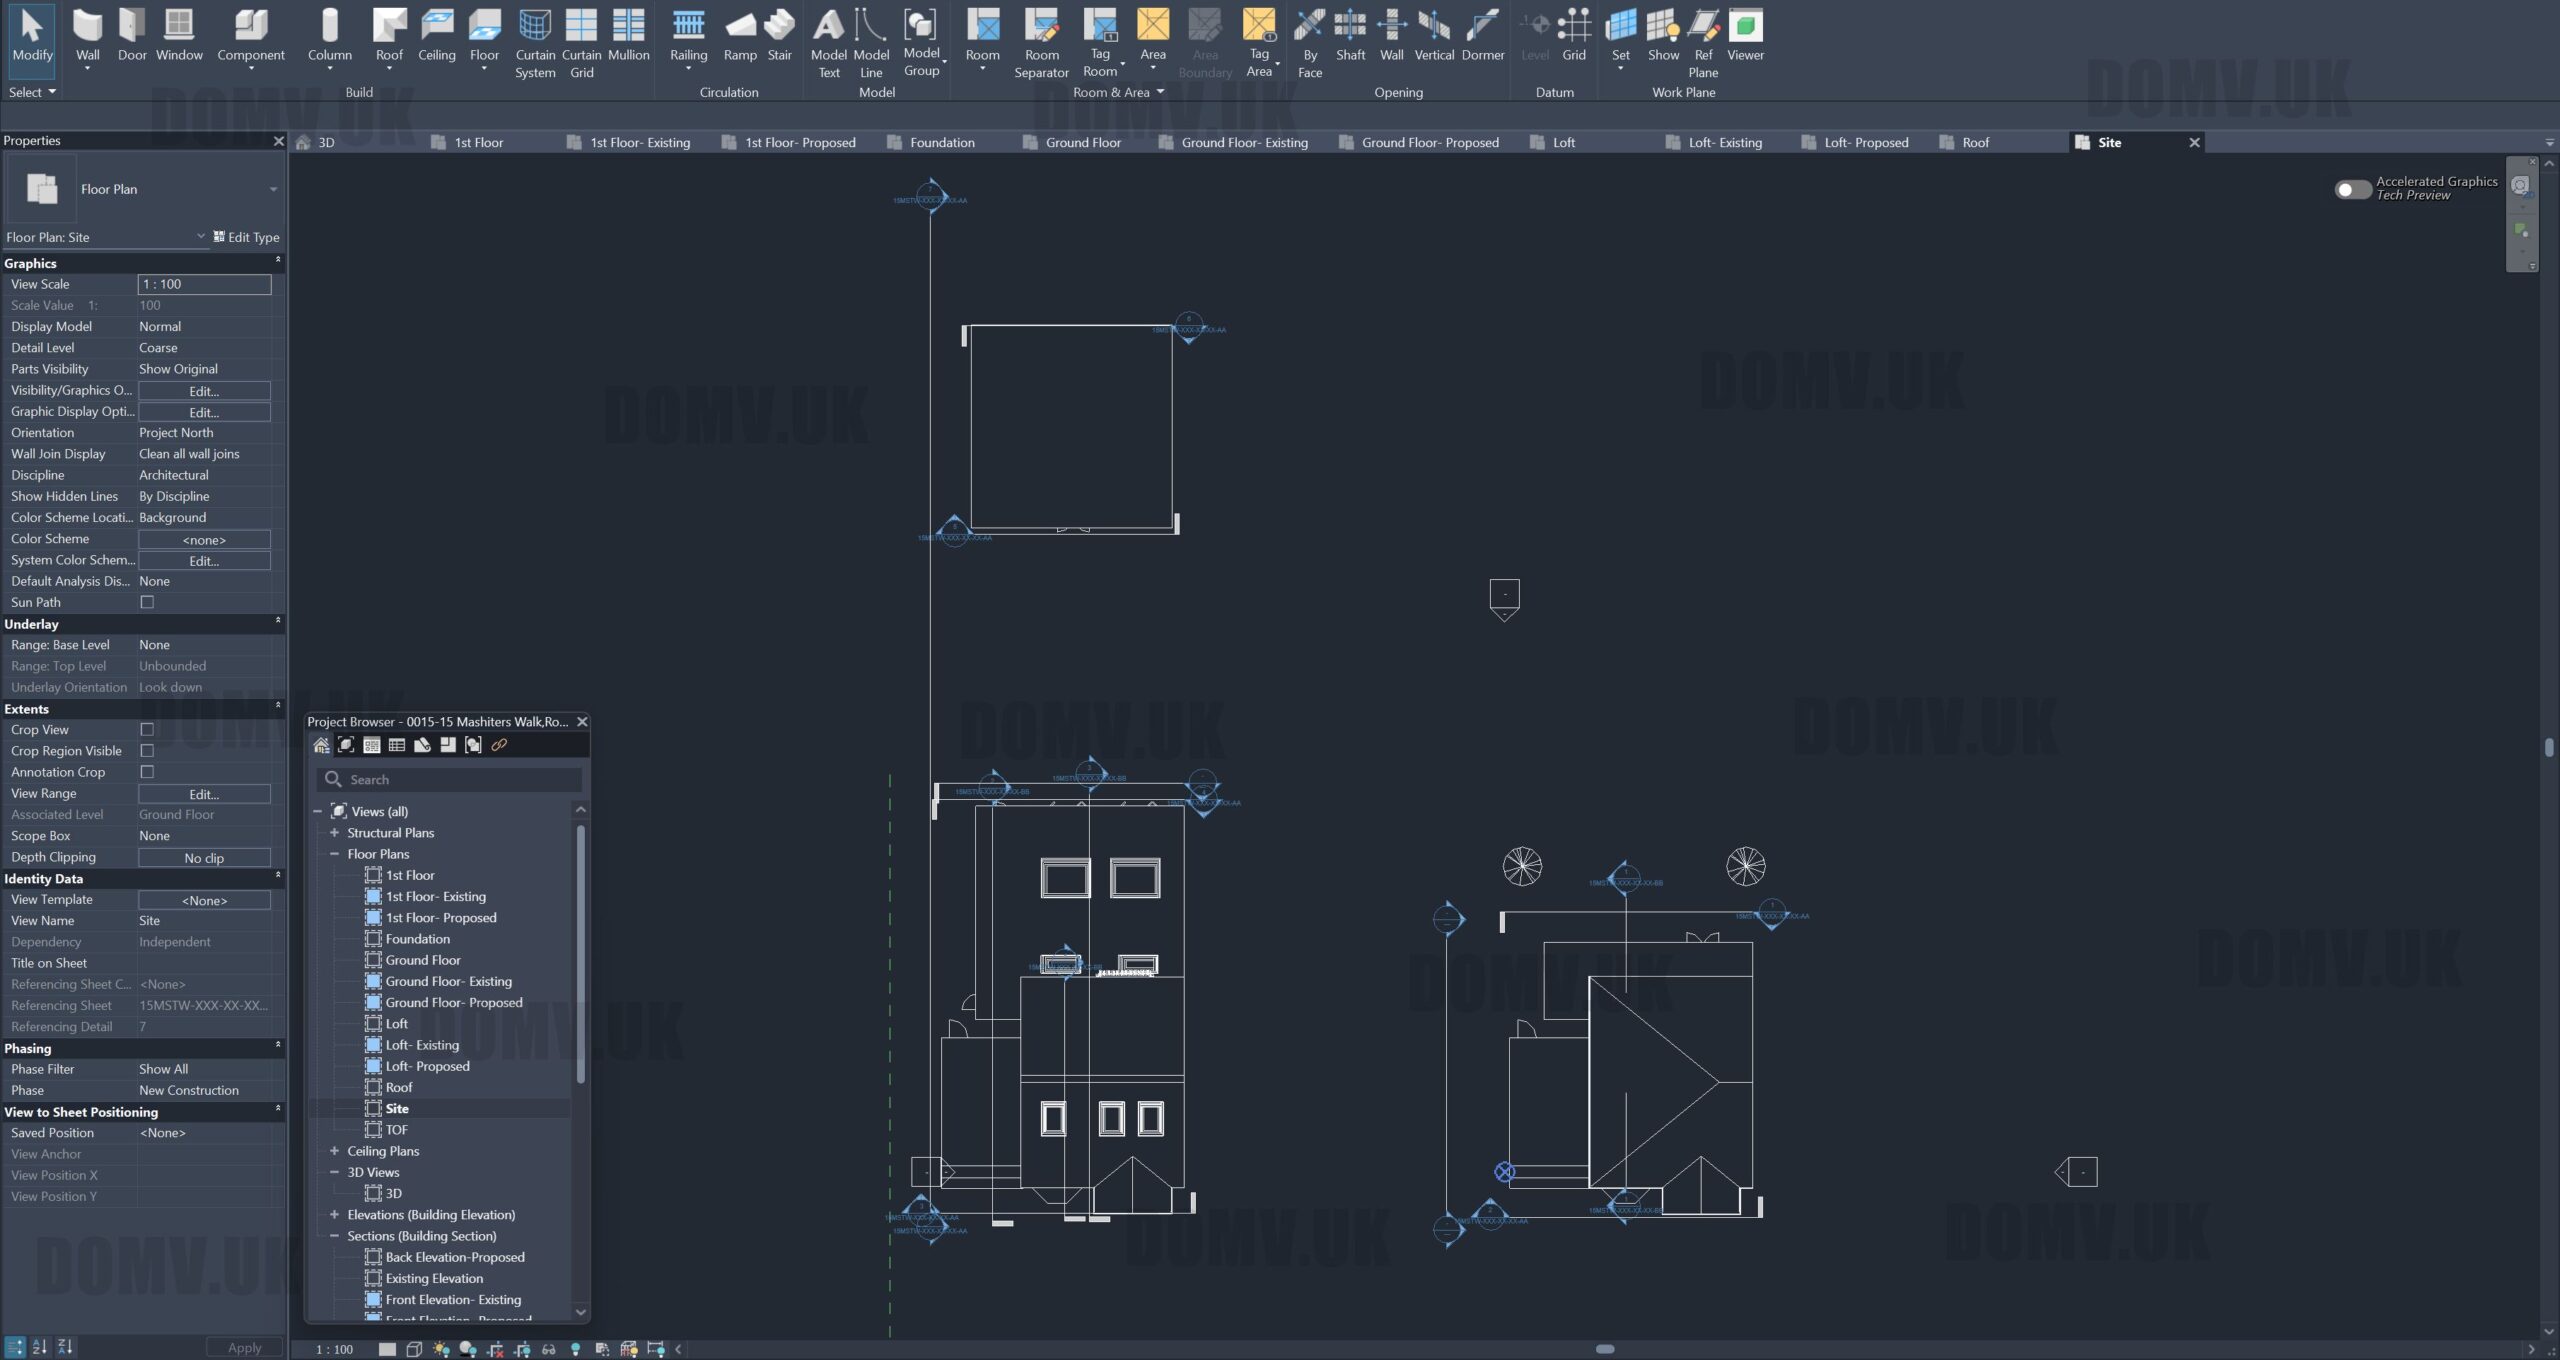2560x1360 pixels.
Task: Open the Loft- Existing view tab
Action: (1724, 143)
